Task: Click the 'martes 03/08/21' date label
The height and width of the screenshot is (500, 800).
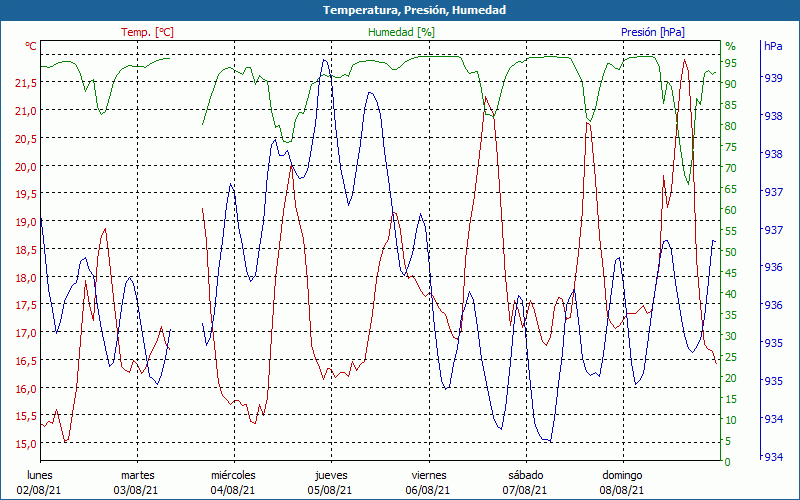Action: click(x=136, y=483)
